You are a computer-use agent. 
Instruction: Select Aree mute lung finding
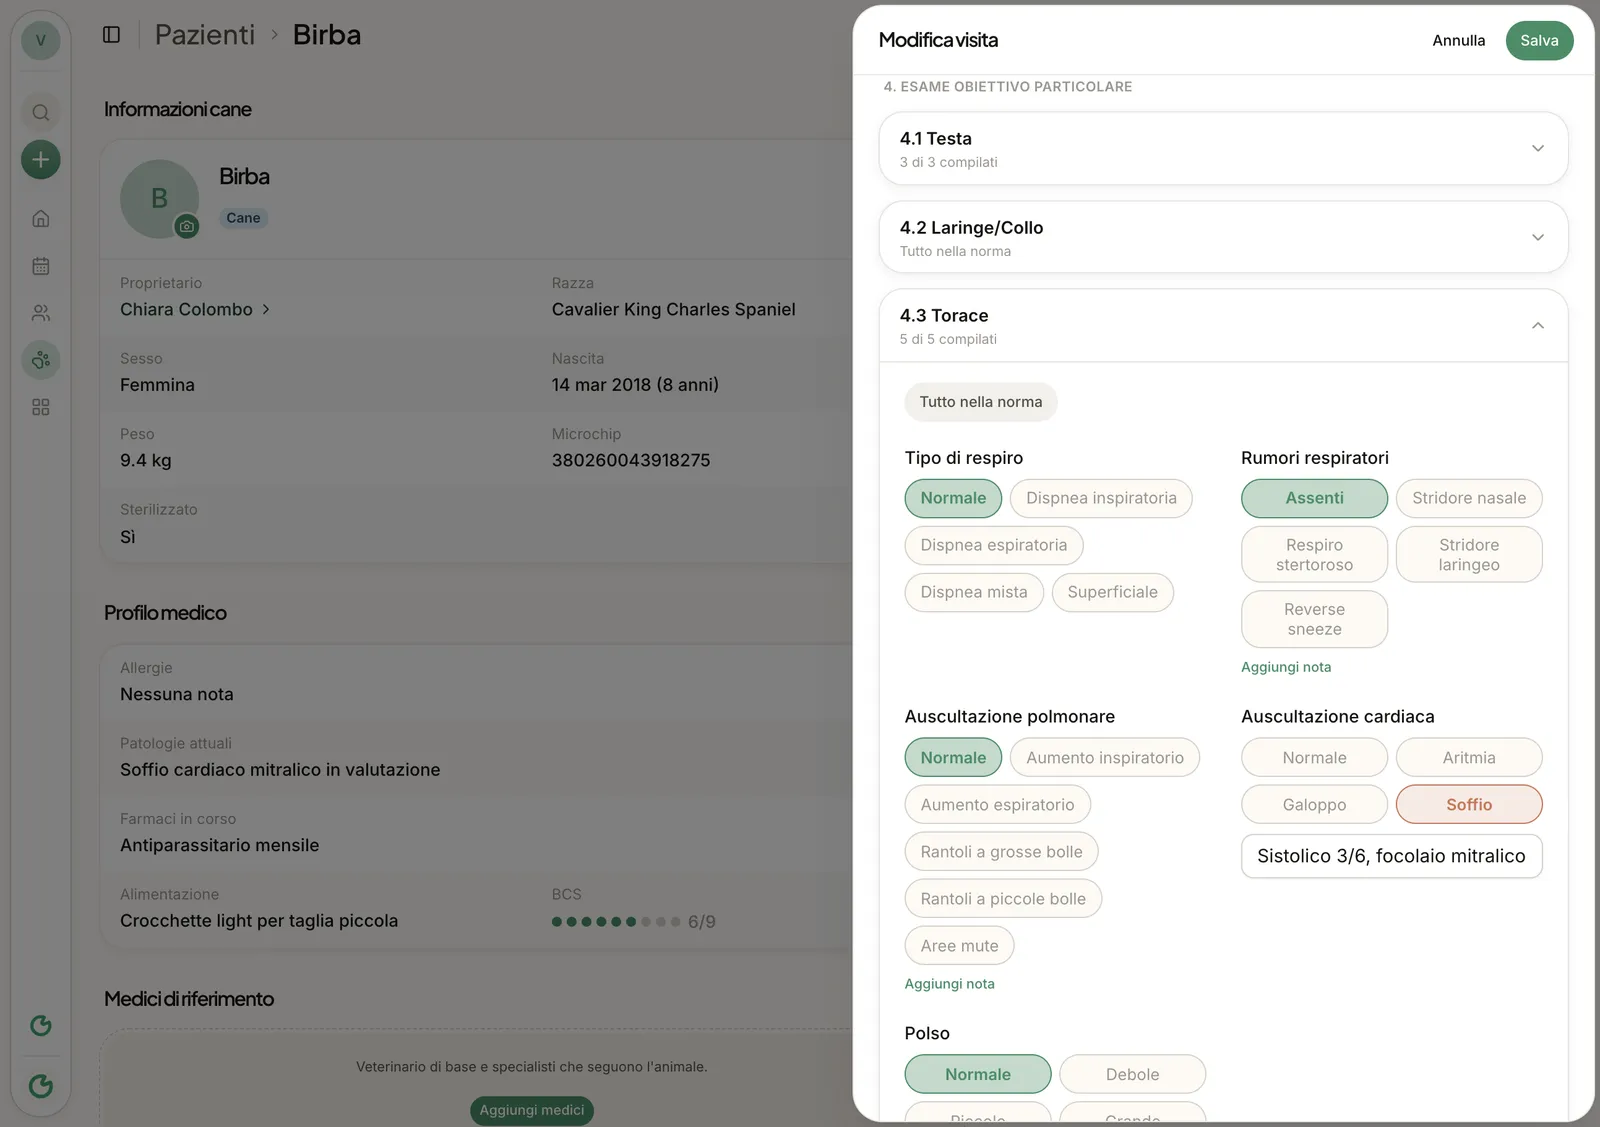point(959,946)
